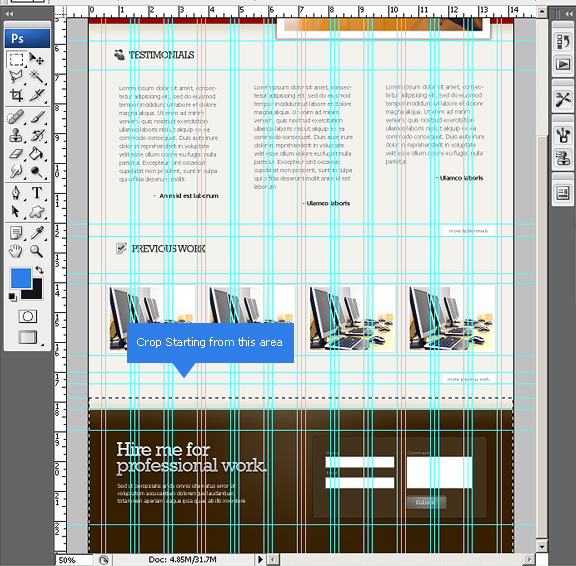Select the Magic Wand tool
The width and height of the screenshot is (576, 566).
37,77
